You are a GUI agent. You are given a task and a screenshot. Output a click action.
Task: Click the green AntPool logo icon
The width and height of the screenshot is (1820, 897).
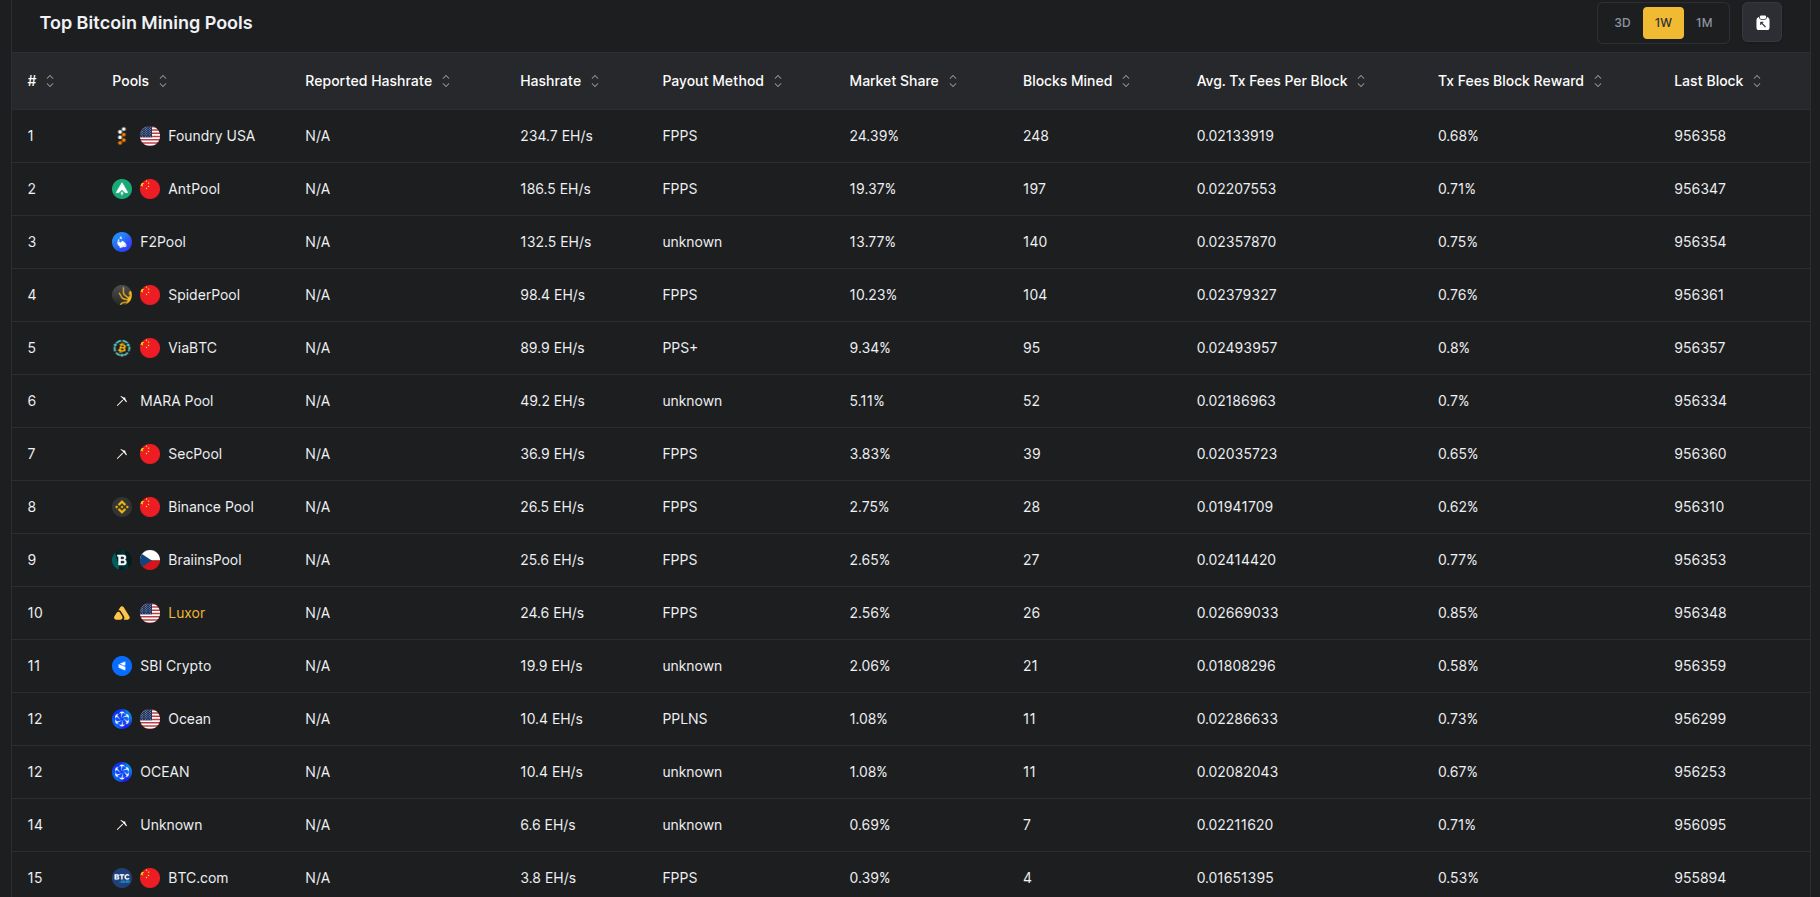click(x=122, y=189)
